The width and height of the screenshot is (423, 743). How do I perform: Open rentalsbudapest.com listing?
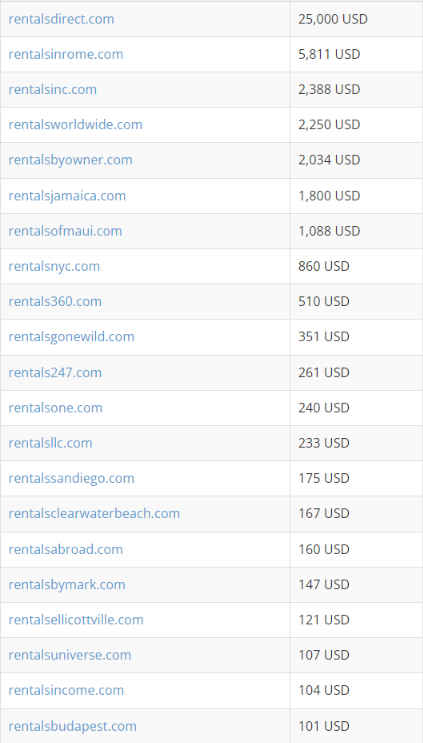pos(72,726)
